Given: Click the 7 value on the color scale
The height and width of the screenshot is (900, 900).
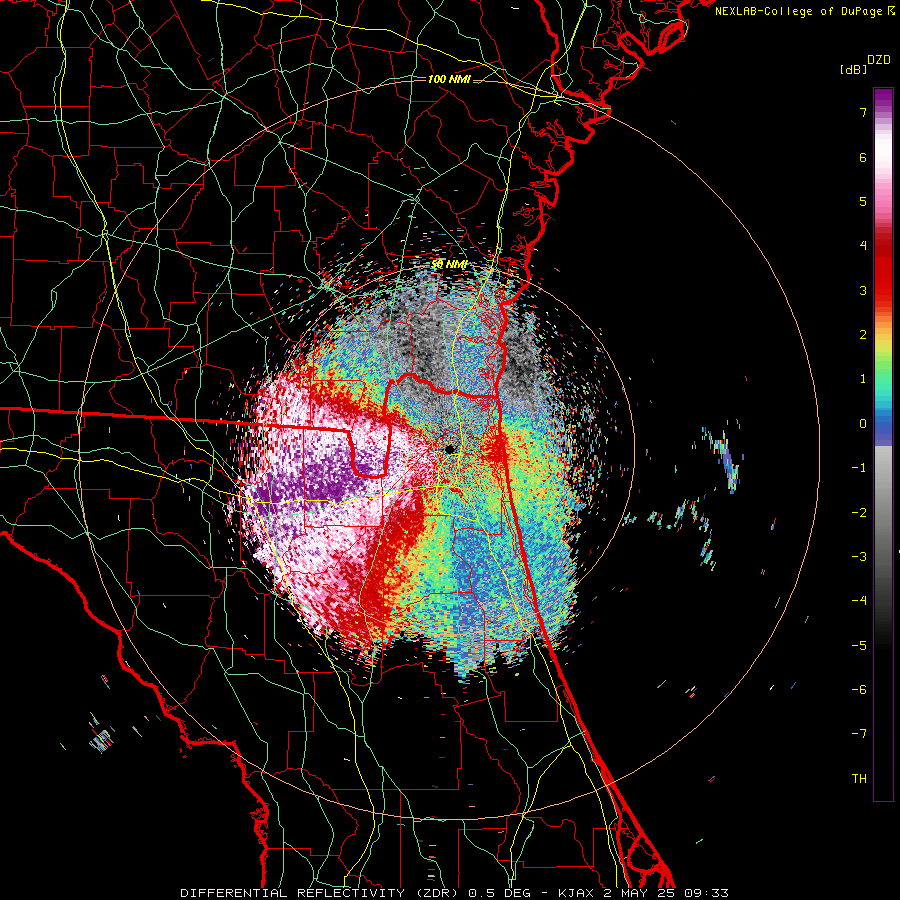Looking at the screenshot, I should coord(863,112).
